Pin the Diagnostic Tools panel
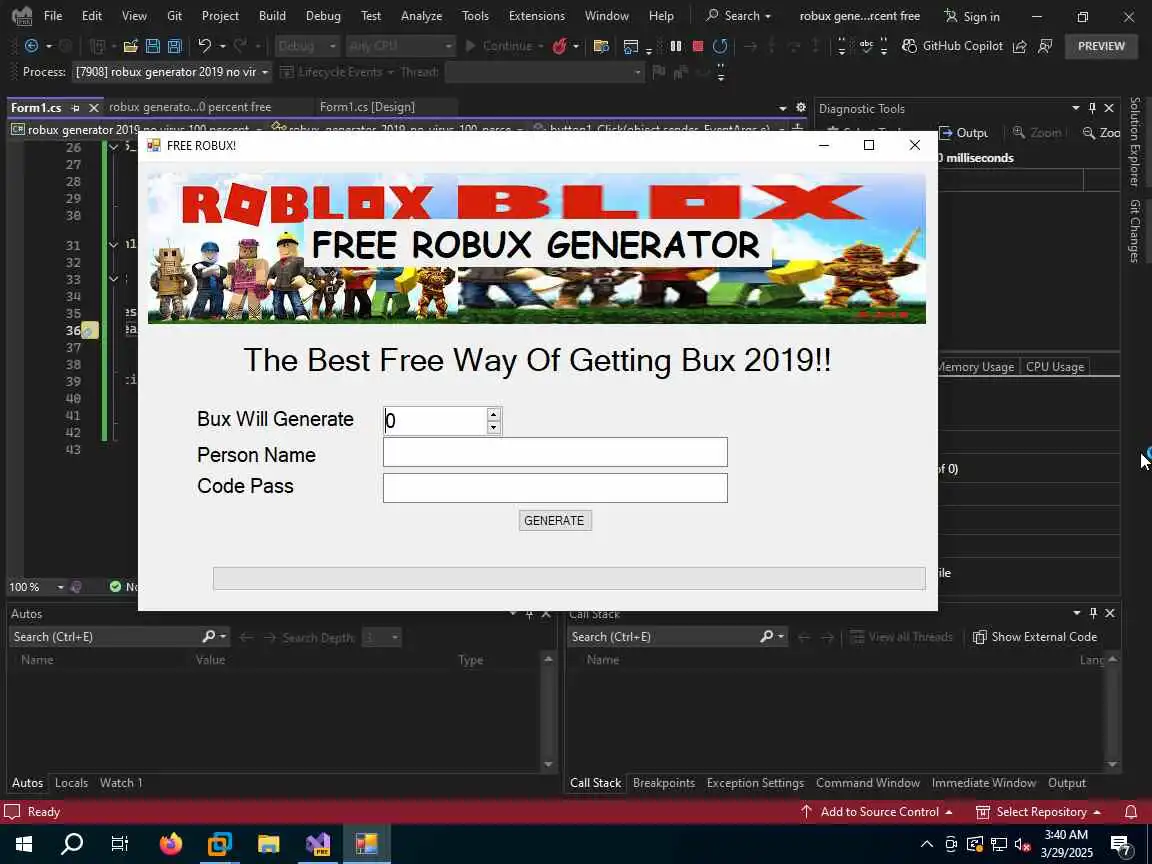This screenshot has width=1152, height=864. [1092, 108]
